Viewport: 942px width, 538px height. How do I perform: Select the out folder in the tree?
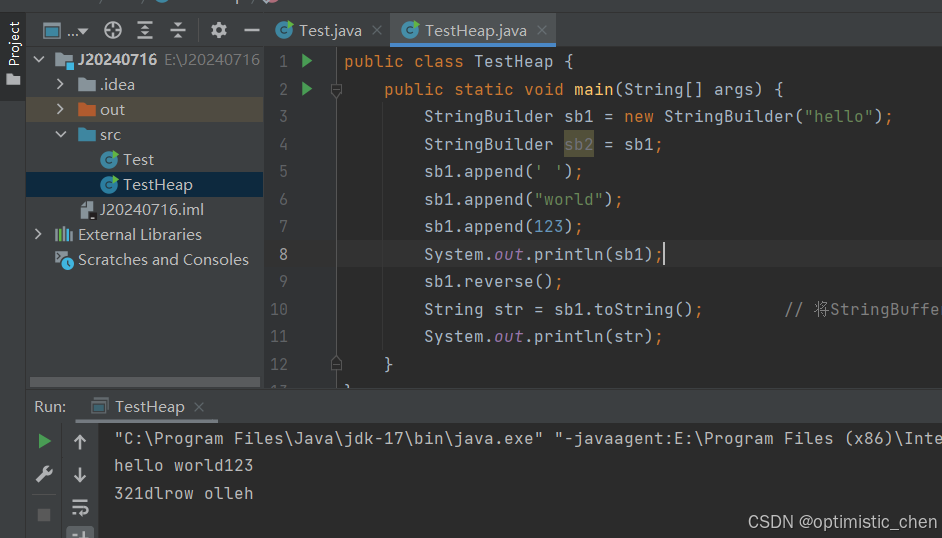click(145, 109)
